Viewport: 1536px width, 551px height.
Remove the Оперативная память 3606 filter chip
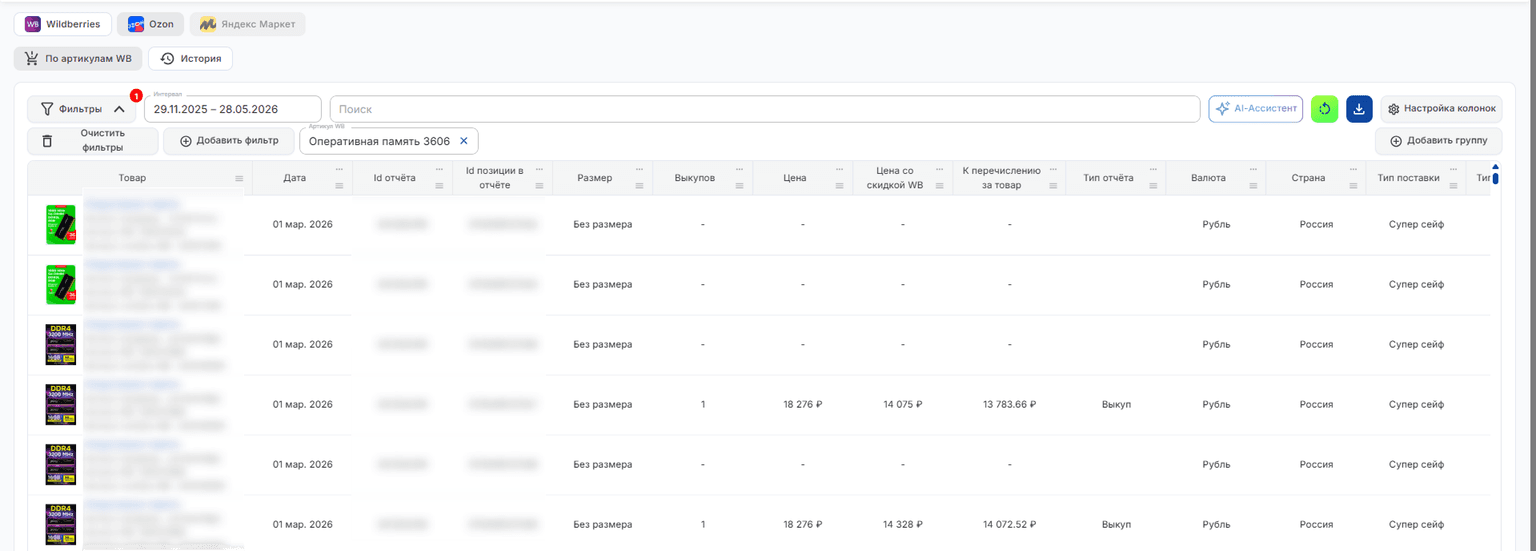pos(464,141)
